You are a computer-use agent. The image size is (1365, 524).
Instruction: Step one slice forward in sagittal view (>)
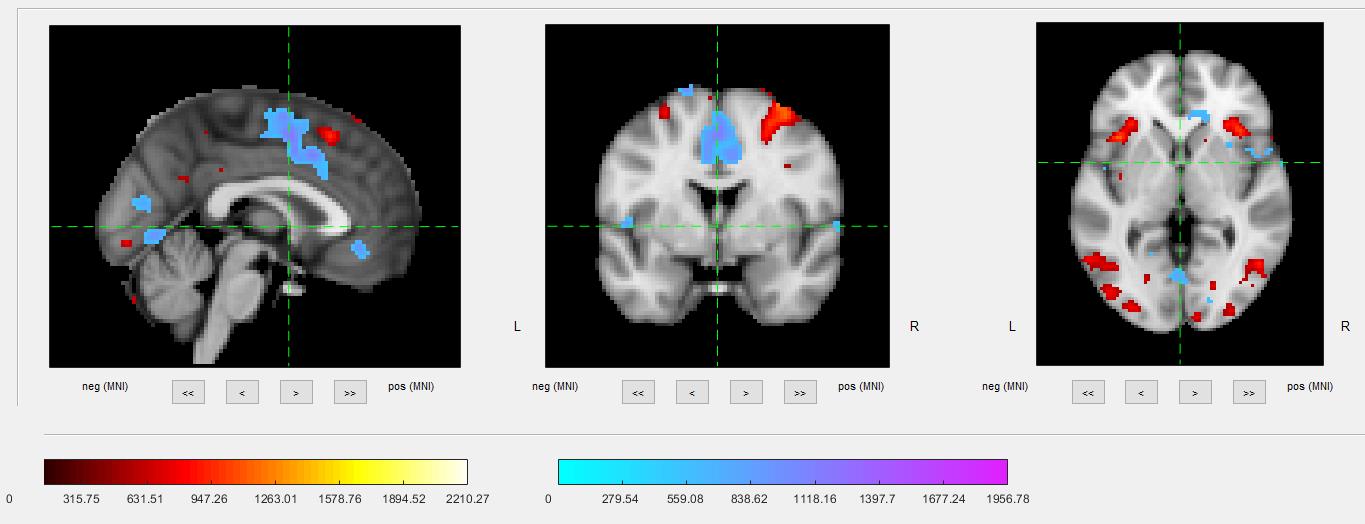pyautogui.click(x=296, y=392)
